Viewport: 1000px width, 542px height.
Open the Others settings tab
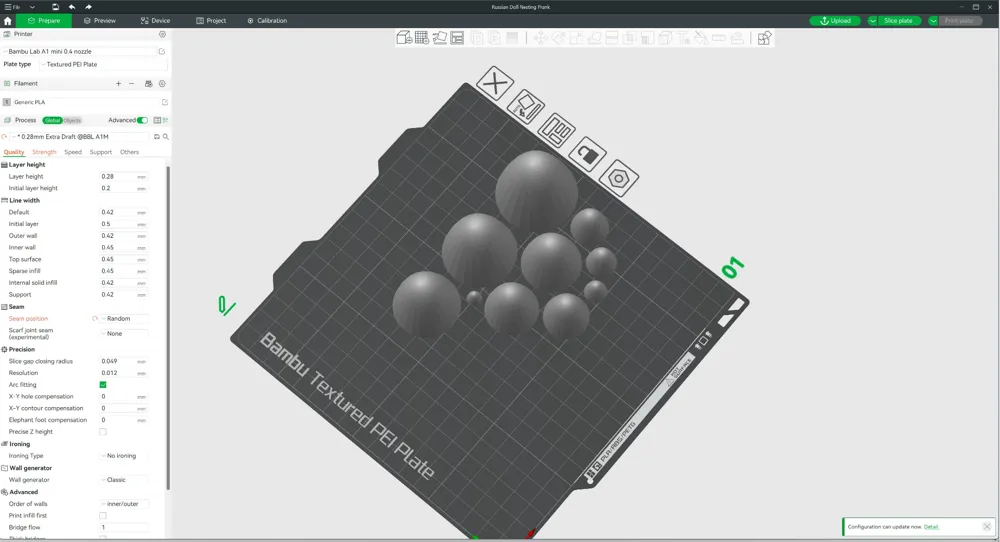pos(129,152)
